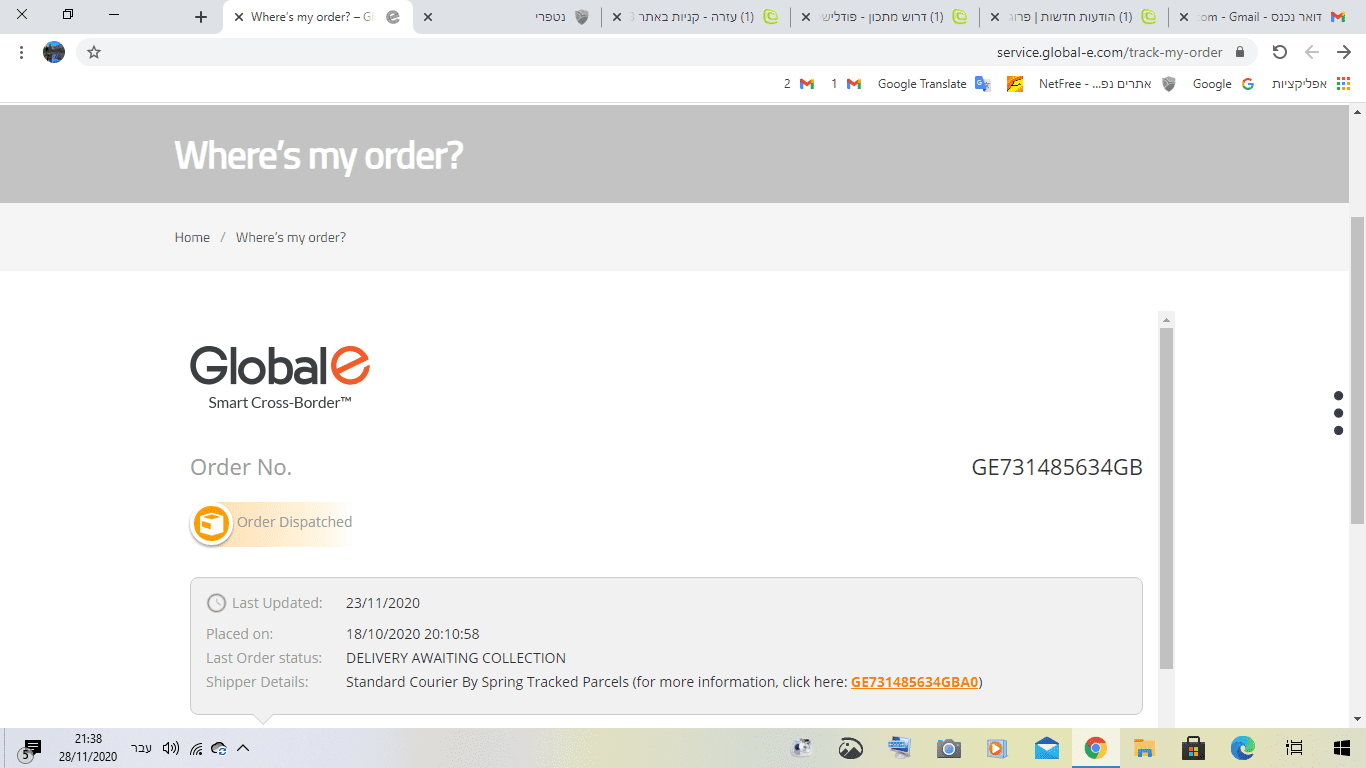Bookmark this page with the star icon
1366x768 pixels.
pyautogui.click(x=94, y=52)
